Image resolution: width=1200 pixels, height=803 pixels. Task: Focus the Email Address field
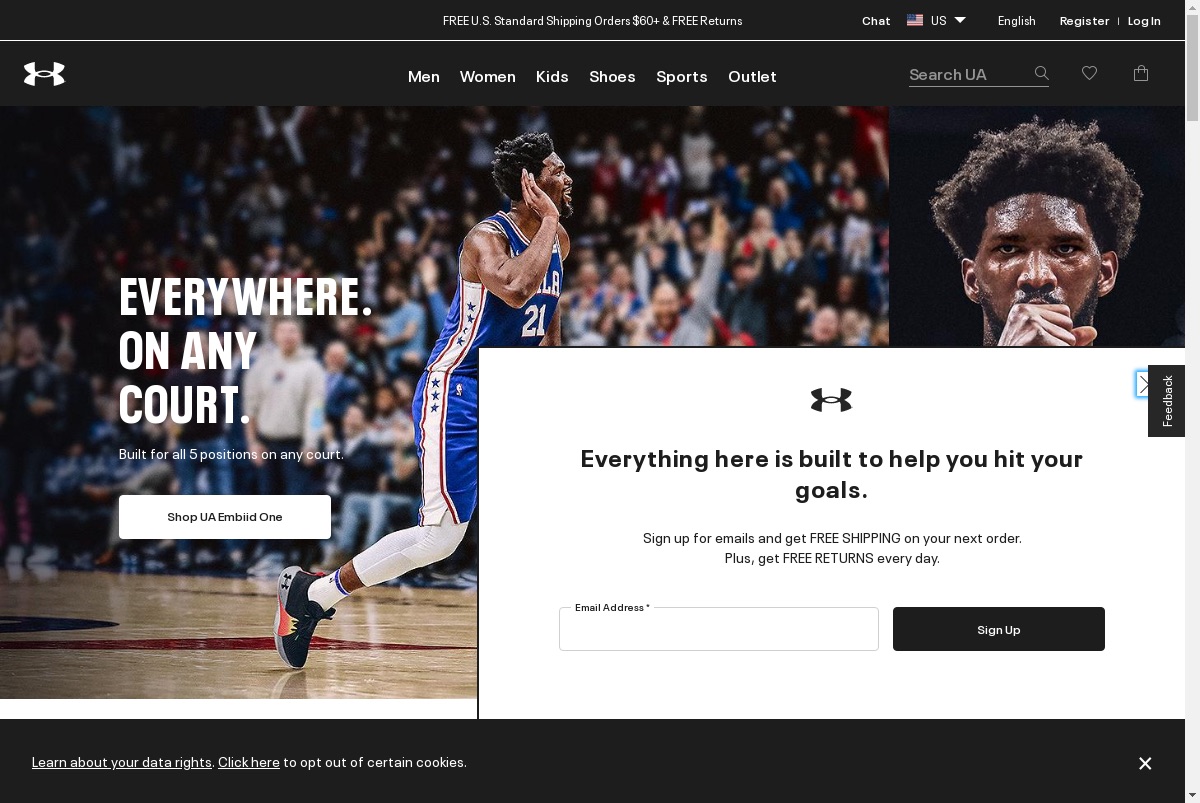(719, 629)
